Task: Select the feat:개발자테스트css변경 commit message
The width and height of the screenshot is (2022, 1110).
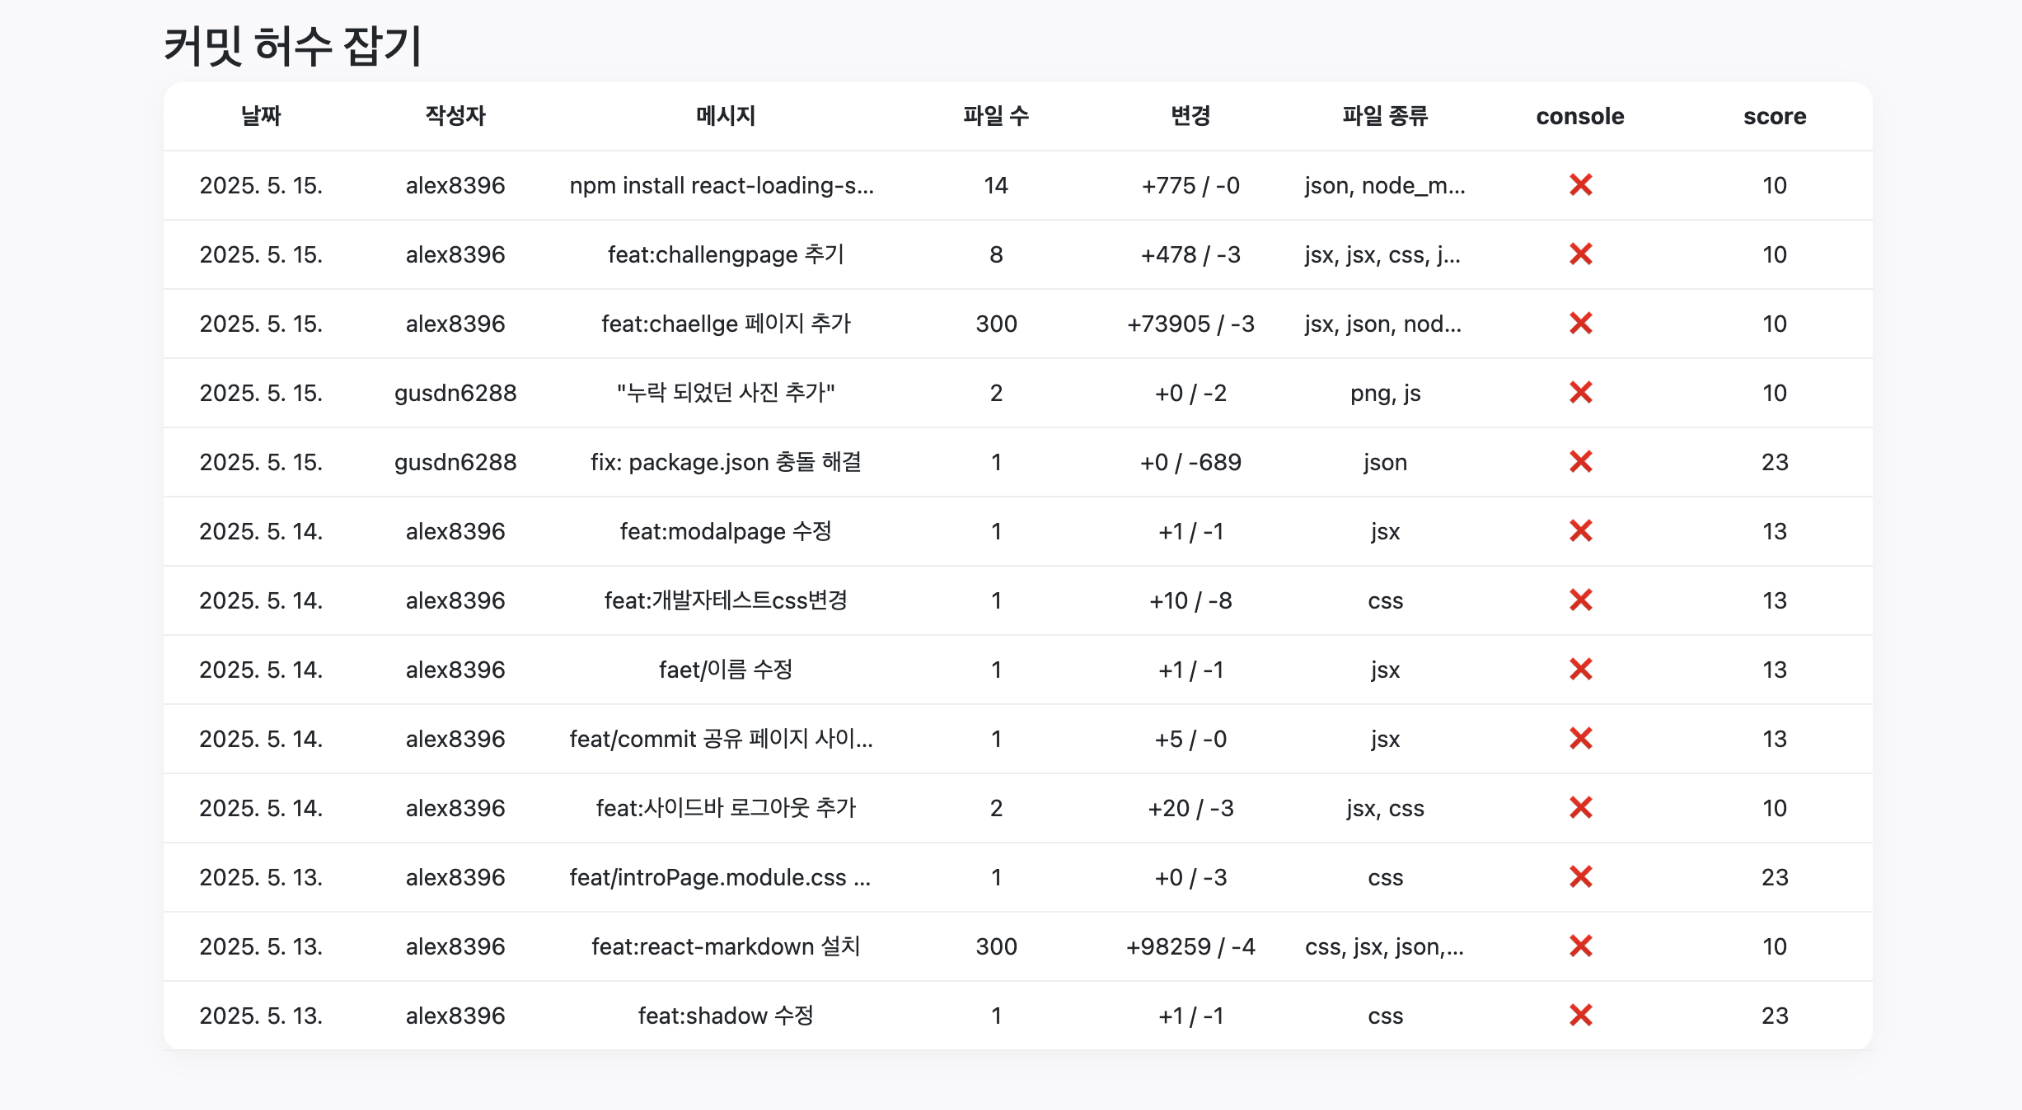Action: pos(726,600)
